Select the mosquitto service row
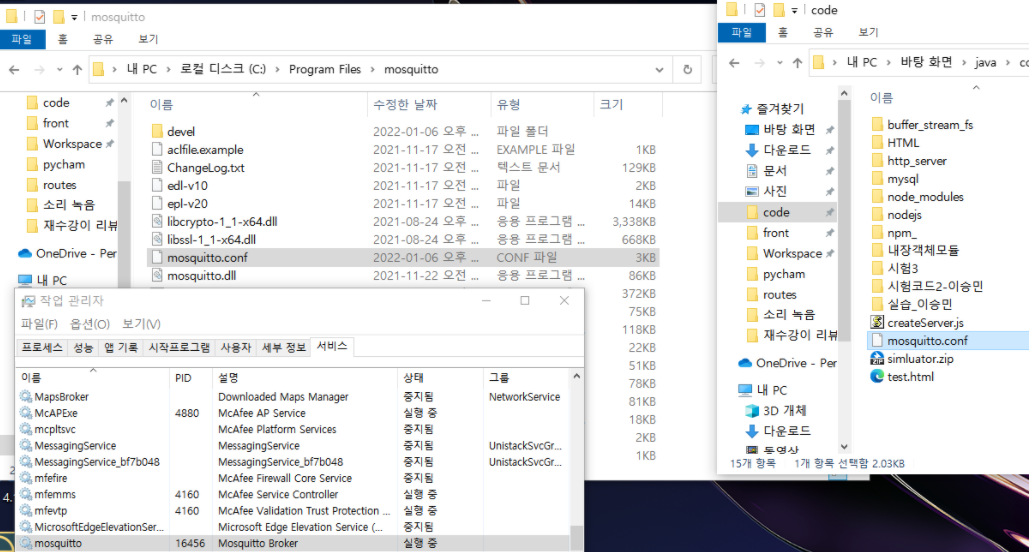This screenshot has height=552, width=1029. pos(293,543)
